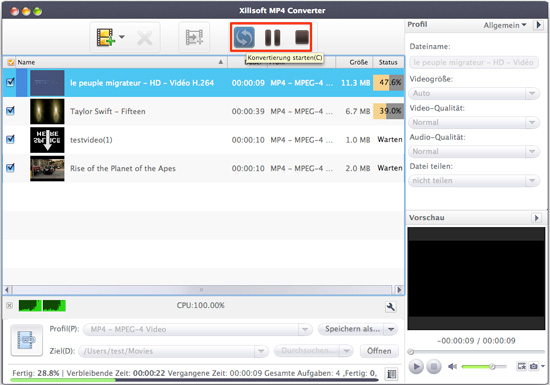Image resolution: width=550 pixels, height=385 pixels.
Task: Toggle the select-all checkbox in header
Action: (x=11, y=62)
